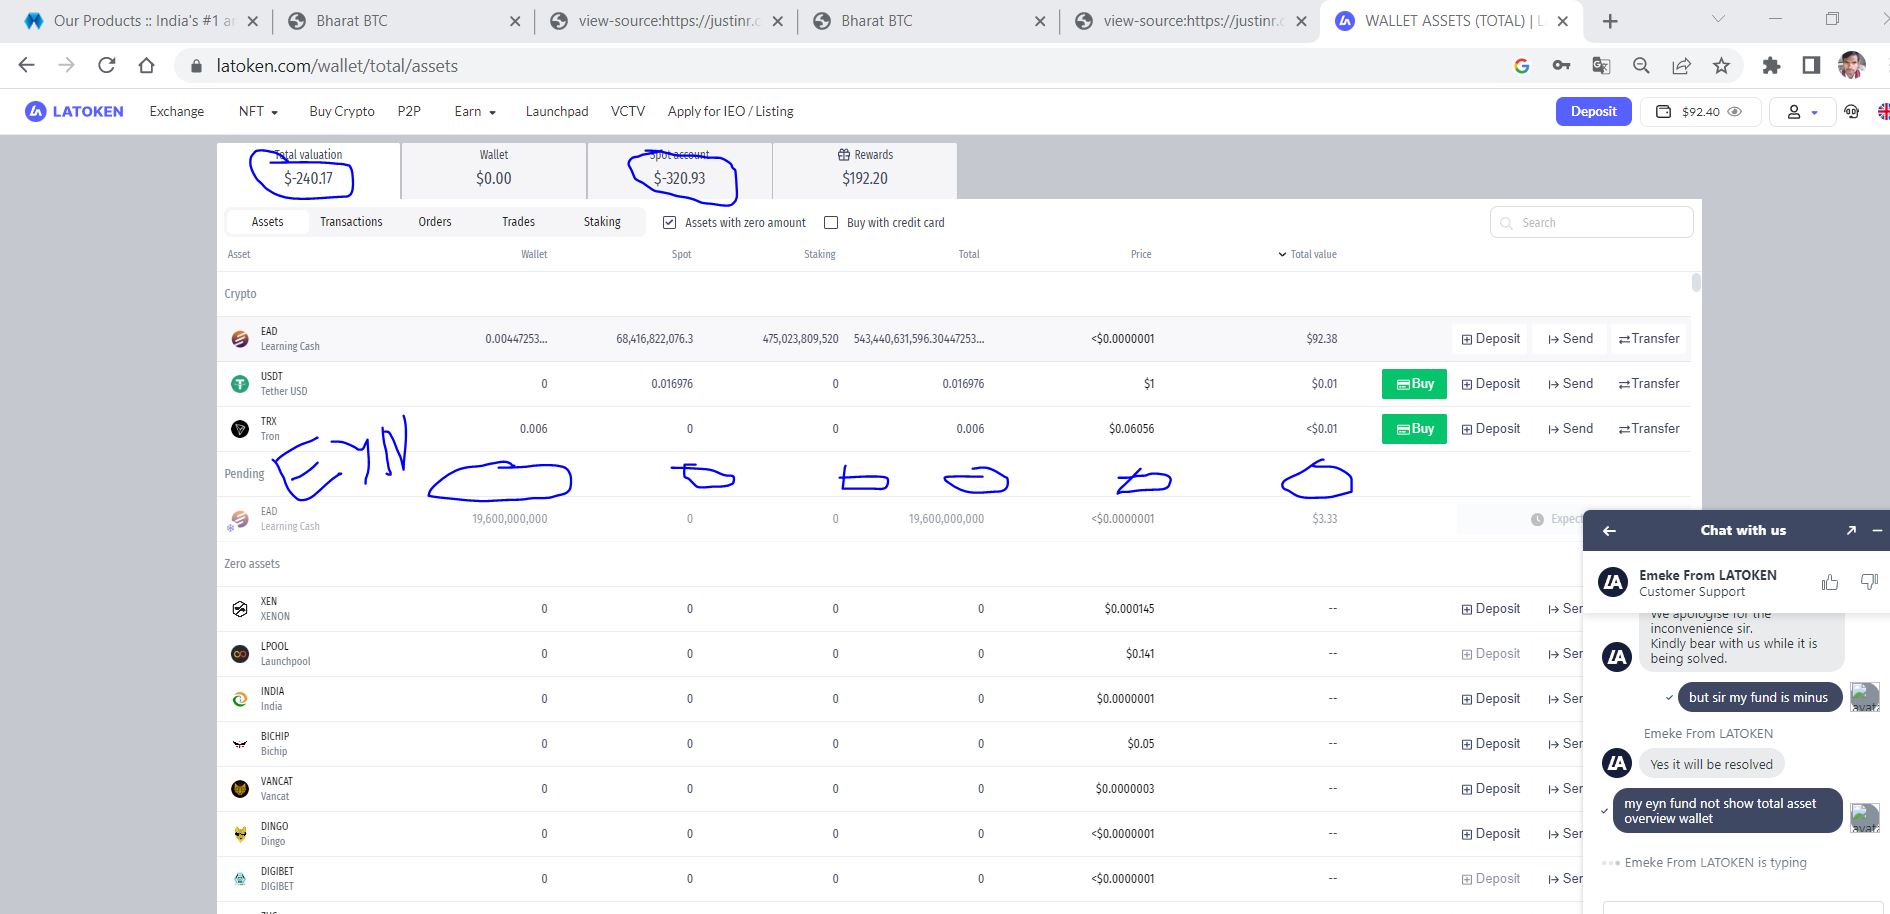Open VCTV menu item

pyautogui.click(x=628, y=112)
